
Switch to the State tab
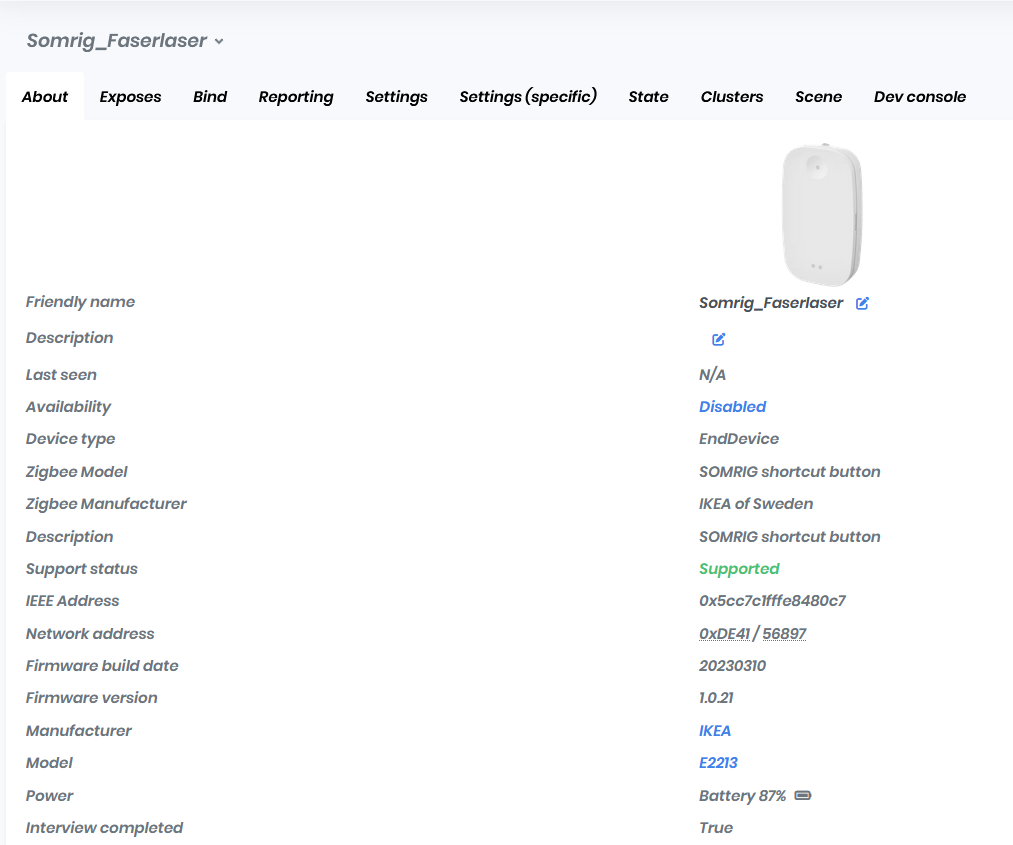click(648, 96)
